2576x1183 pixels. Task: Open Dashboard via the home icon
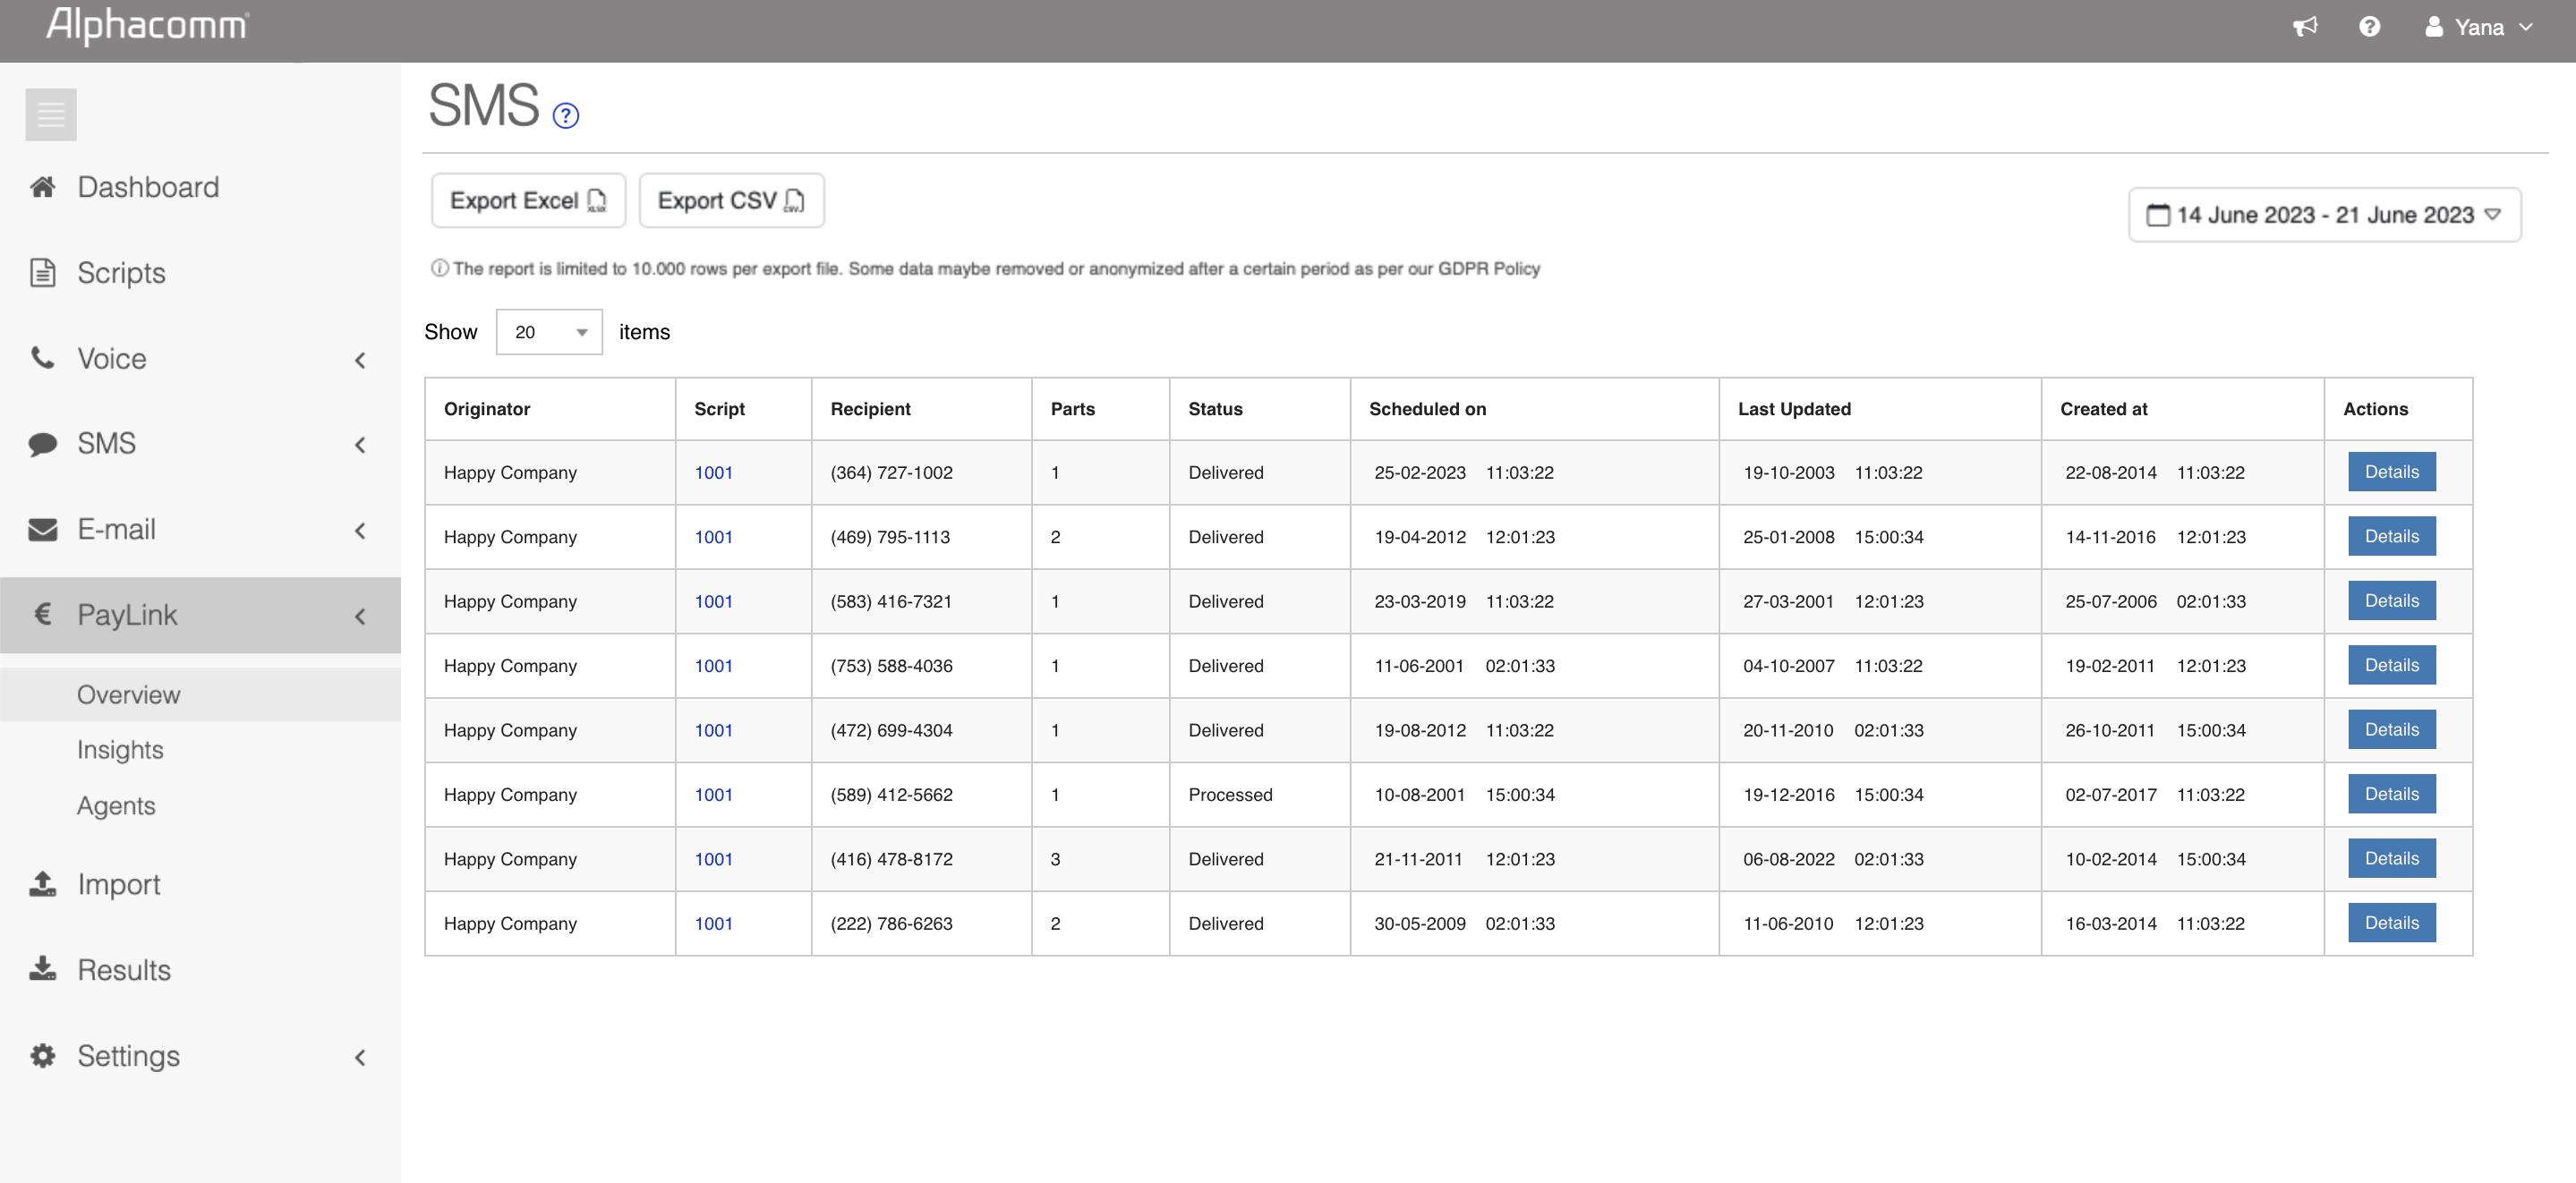point(42,187)
